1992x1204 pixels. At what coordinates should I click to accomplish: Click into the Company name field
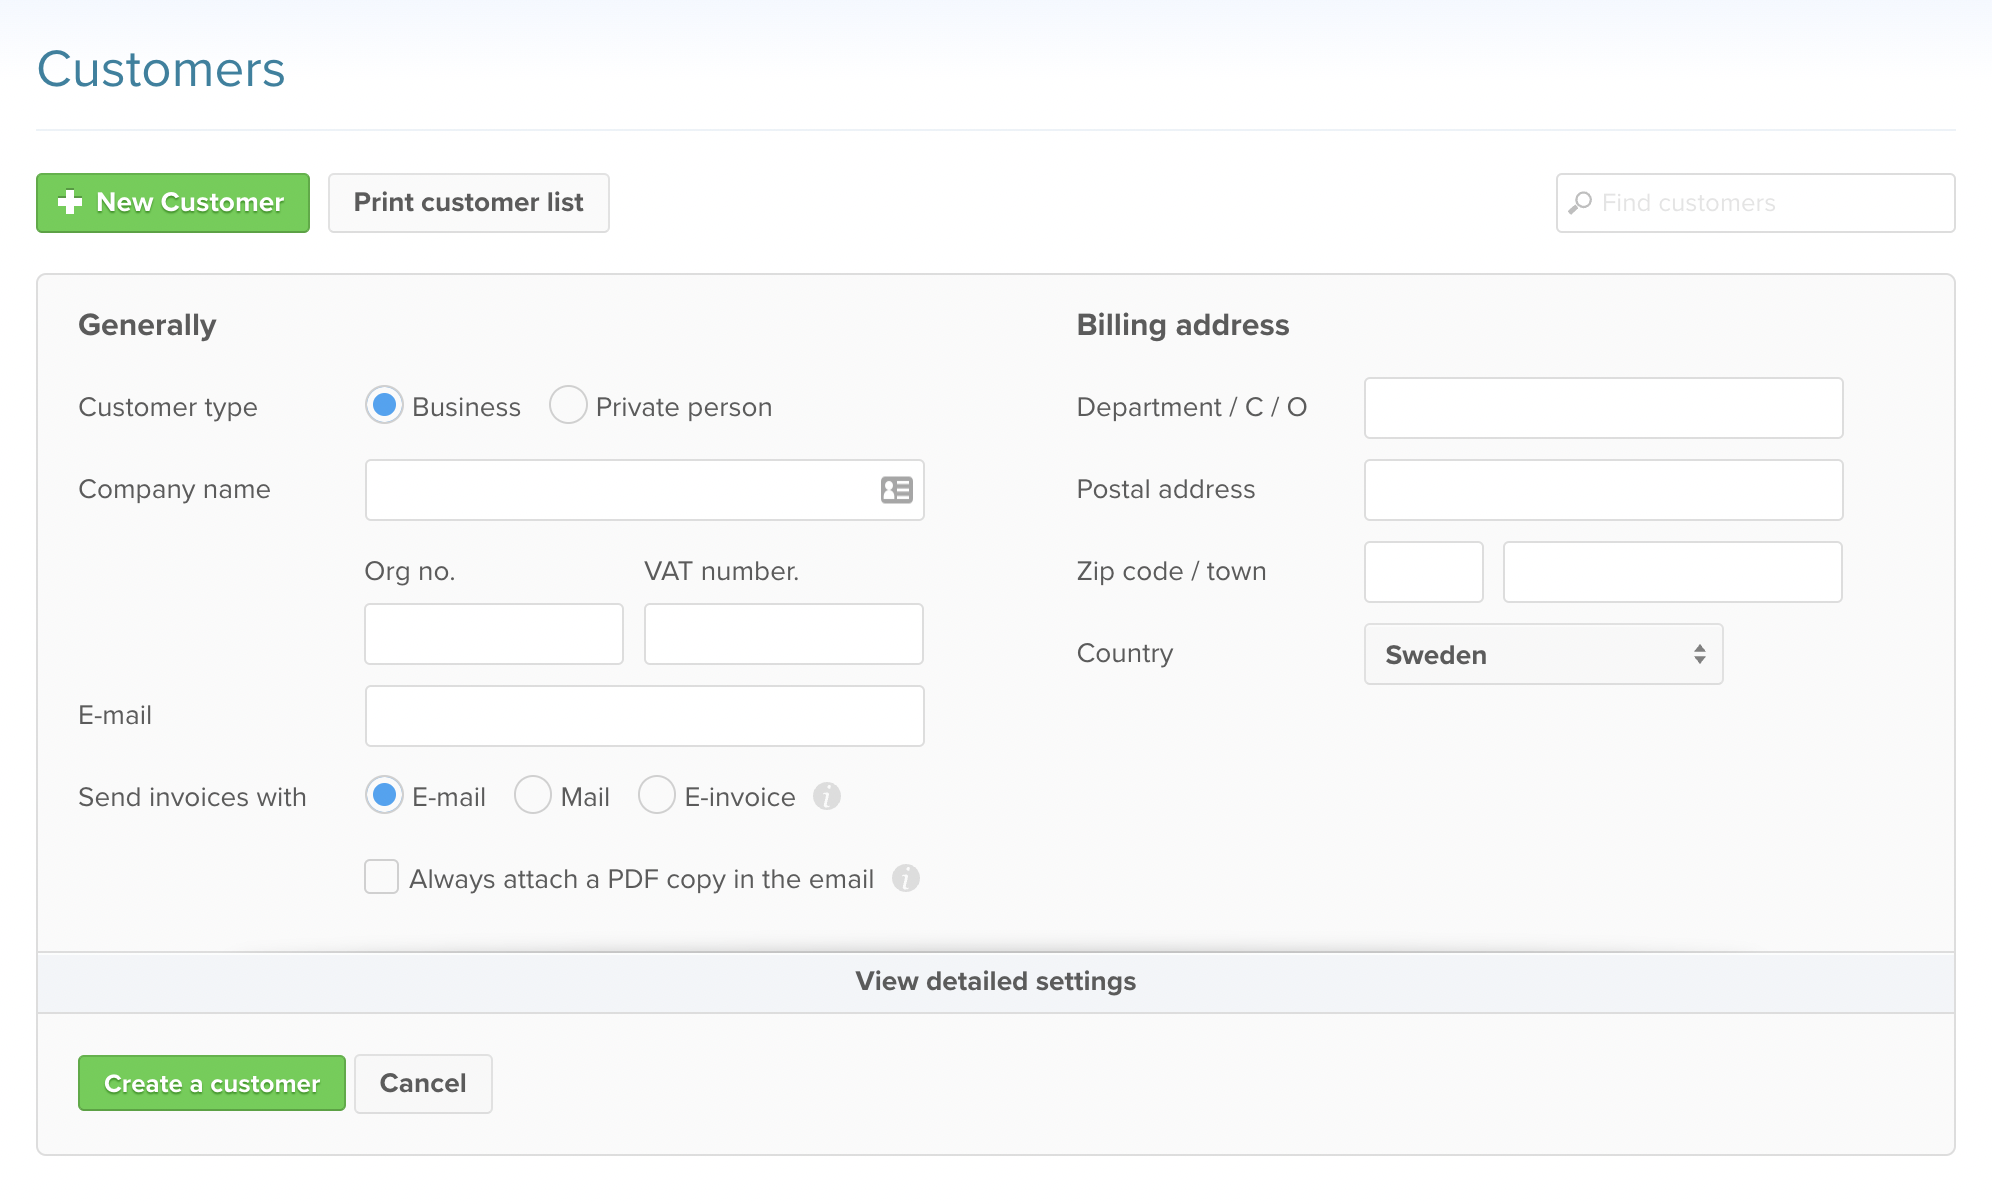[645, 490]
